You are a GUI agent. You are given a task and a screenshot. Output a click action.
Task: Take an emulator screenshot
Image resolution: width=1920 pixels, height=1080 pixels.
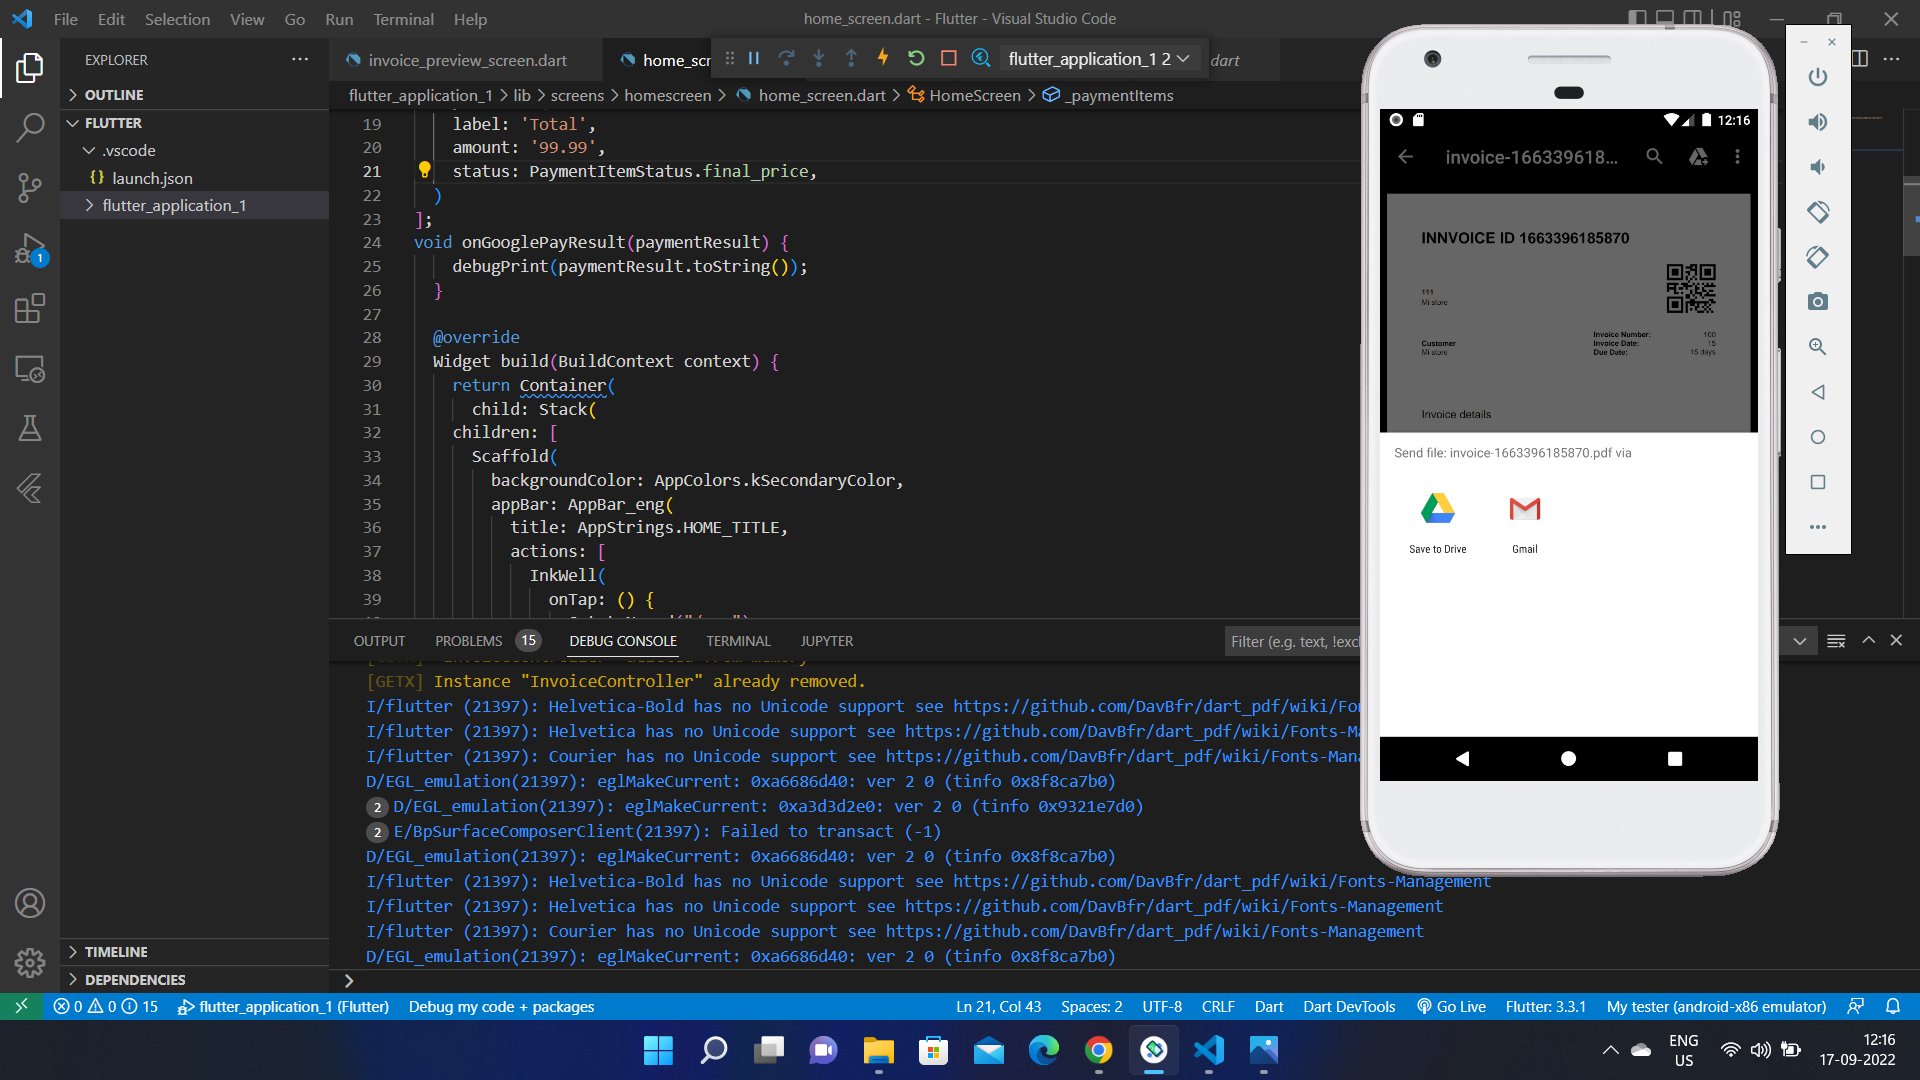click(x=1818, y=302)
